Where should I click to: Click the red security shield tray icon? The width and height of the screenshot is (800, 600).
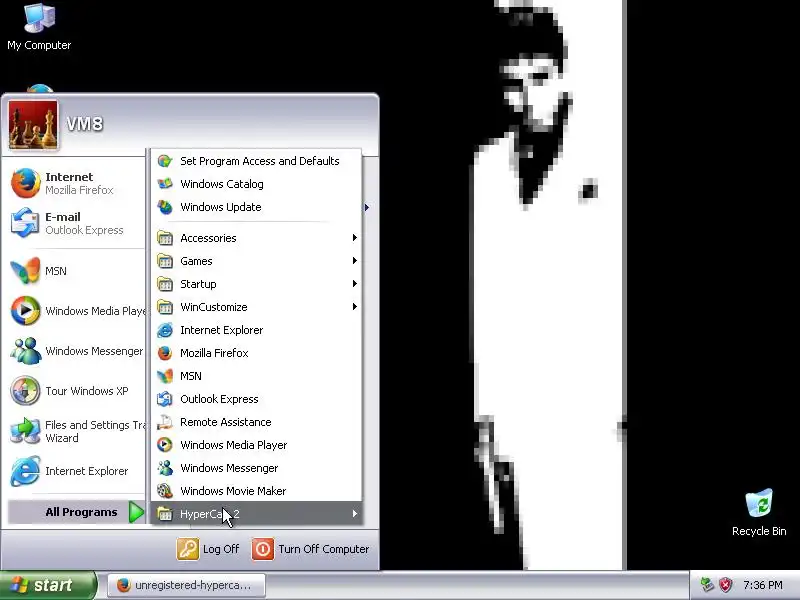(x=726, y=585)
